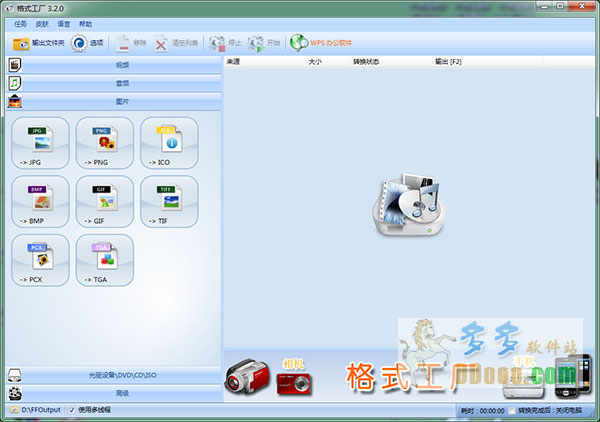The height and width of the screenshot is (422, 600).
Task: Open the output folder (输出文件夹) toolbar button
Action: (x=39, y=43)
